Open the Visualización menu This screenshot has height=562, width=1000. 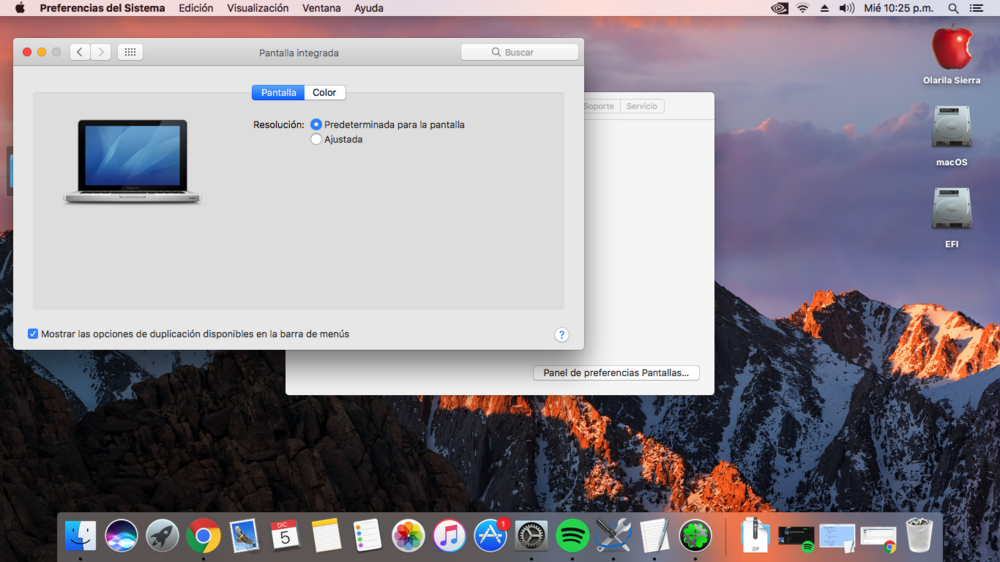coord(257,8)
